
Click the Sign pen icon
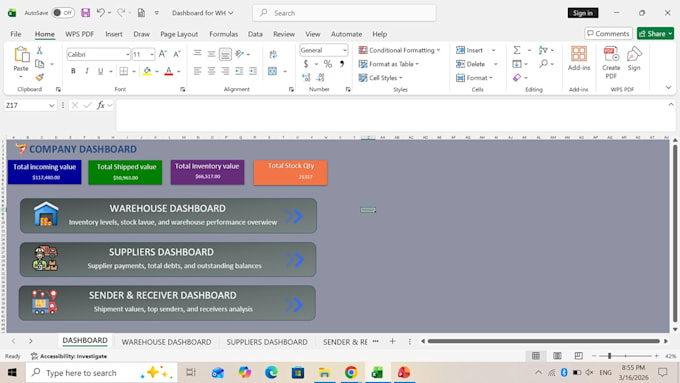point(634,58)
